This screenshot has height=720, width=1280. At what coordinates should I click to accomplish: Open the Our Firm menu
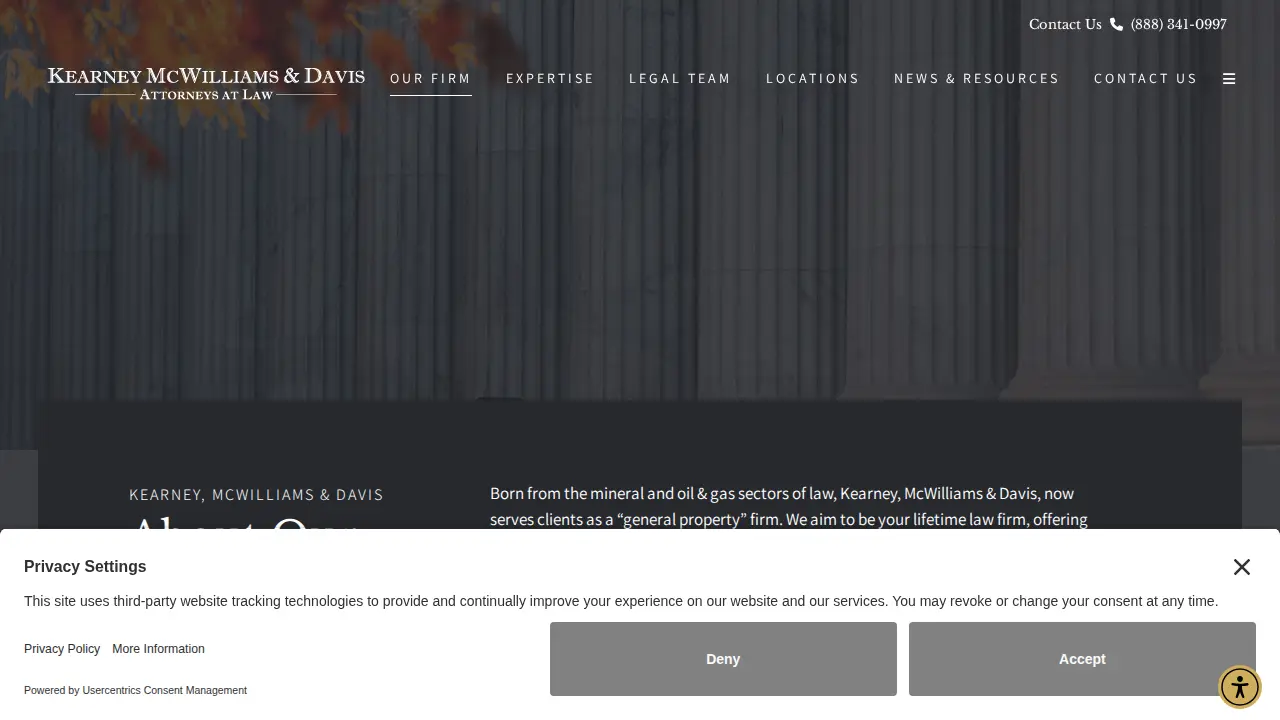point(431,79)
